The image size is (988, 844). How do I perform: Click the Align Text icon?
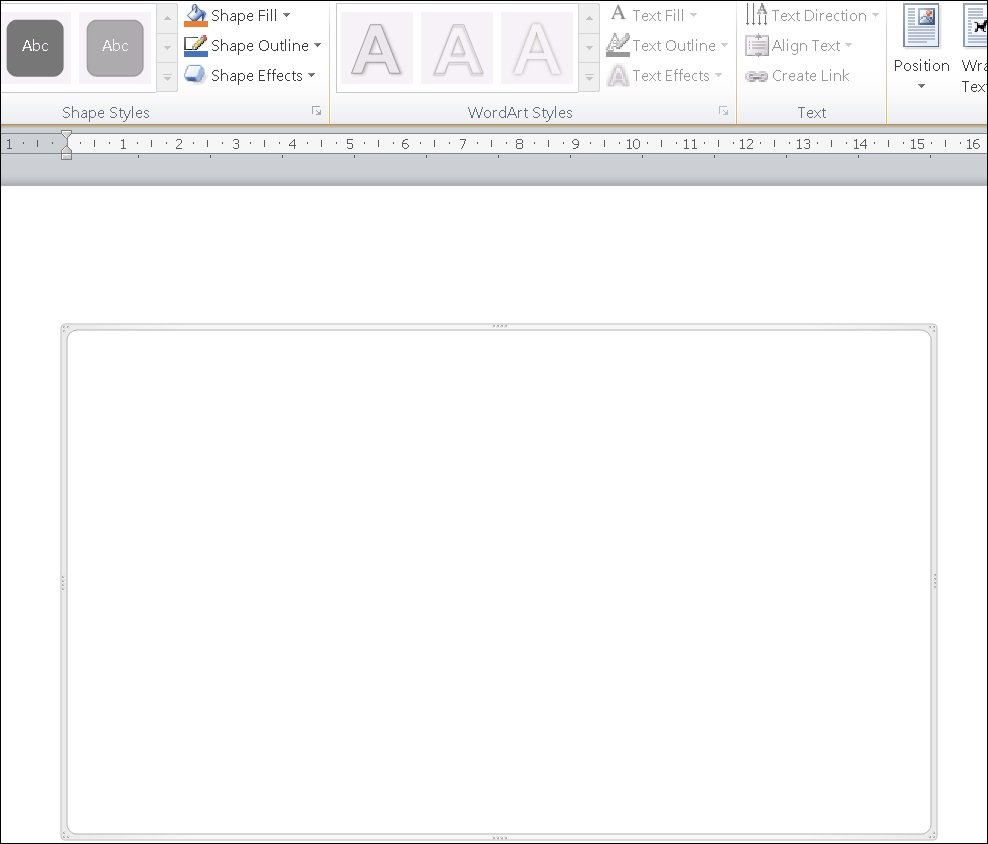(756, 45)
